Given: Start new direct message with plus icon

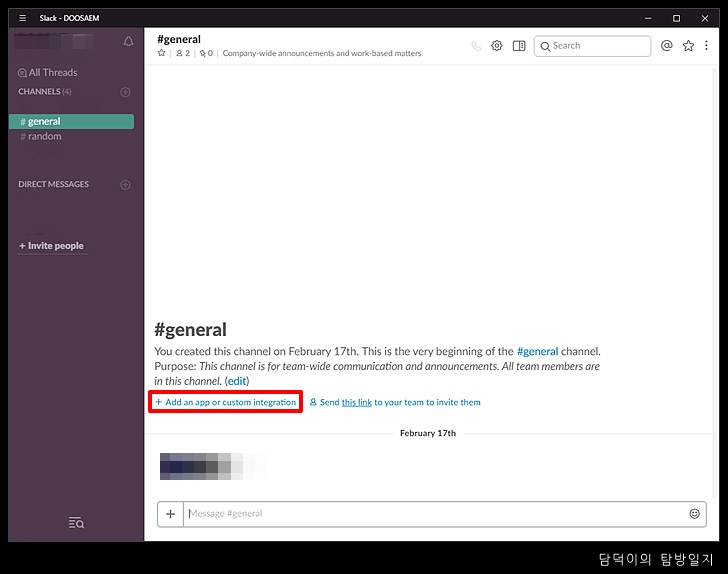Looking at the screenshot, I should pyautogui.click(x=125, y=185).
